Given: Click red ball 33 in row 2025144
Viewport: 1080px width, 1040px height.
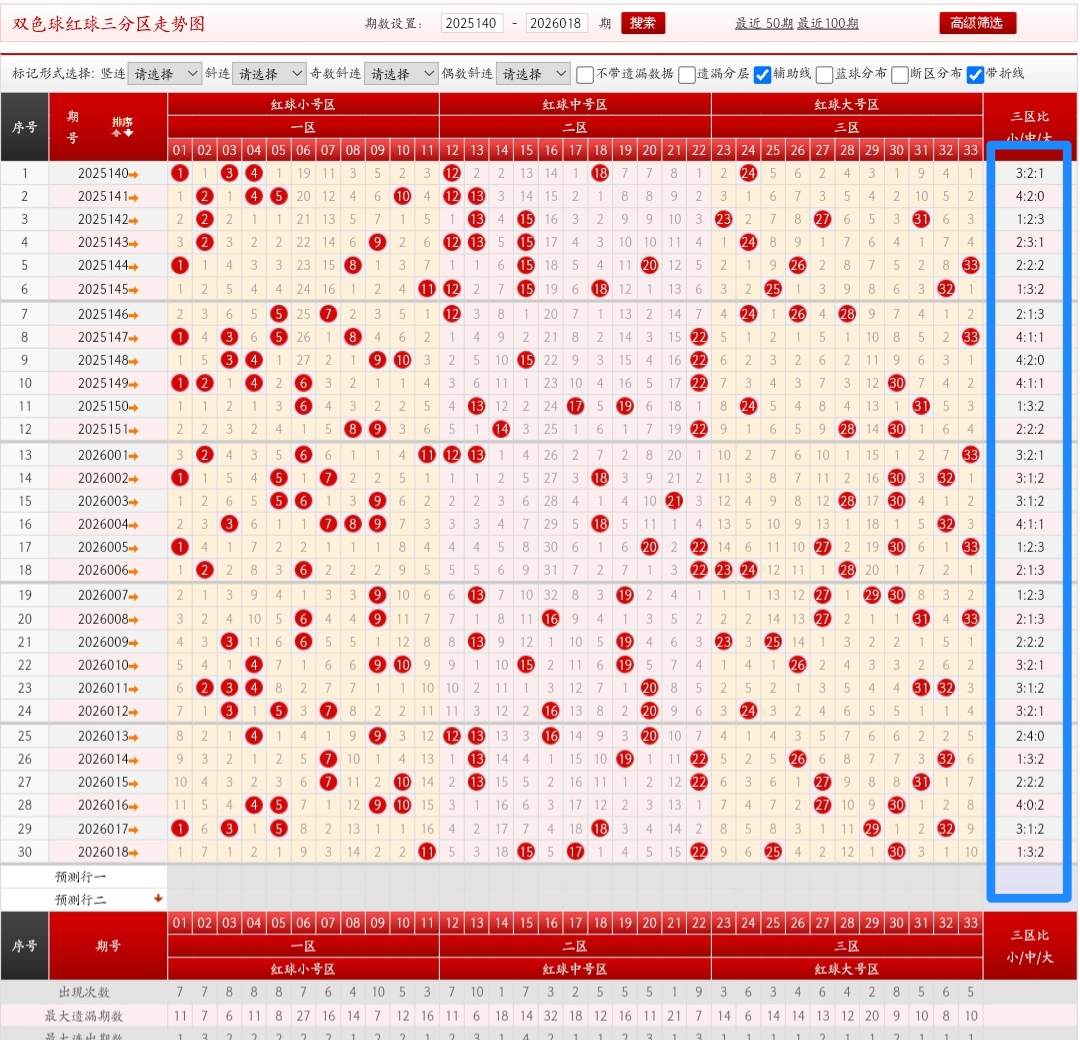Looking at the screenshot, I should point(969,265).
